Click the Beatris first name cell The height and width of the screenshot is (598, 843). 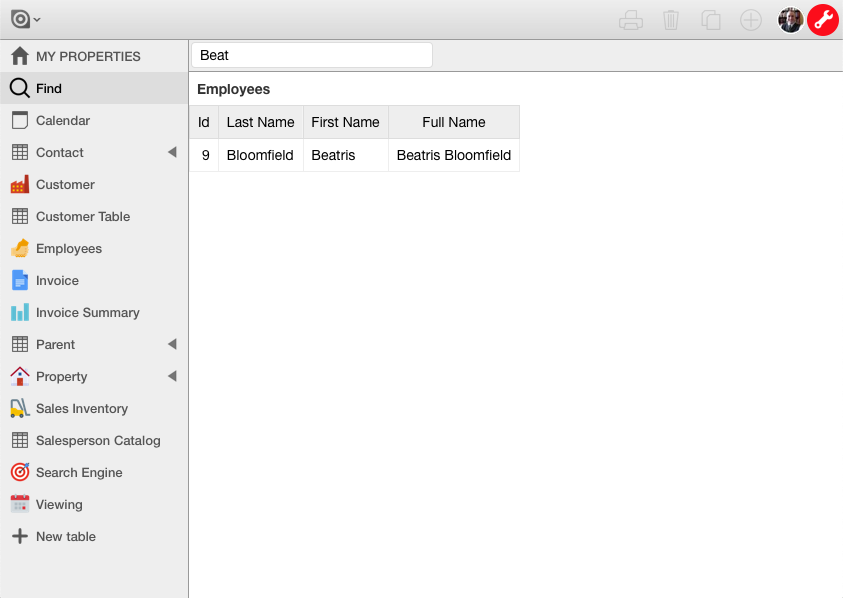pyautogui.click(x=346, y=155)
